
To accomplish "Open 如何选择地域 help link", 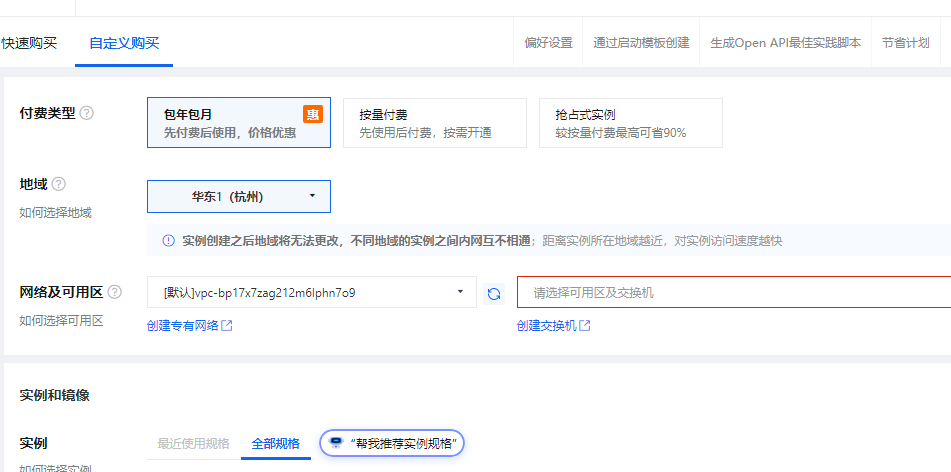I will [x=55, y=212].
